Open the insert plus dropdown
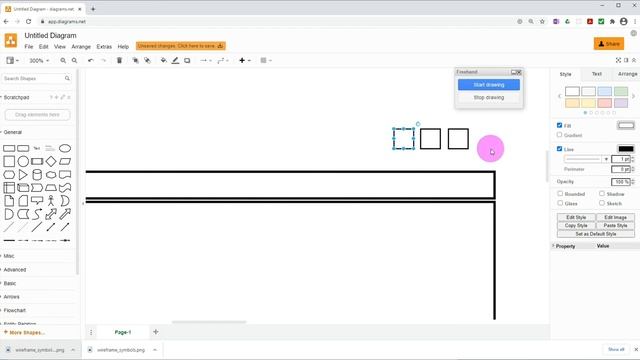The height and width of the screenshot is (360, 640). [x=244, y=60]
